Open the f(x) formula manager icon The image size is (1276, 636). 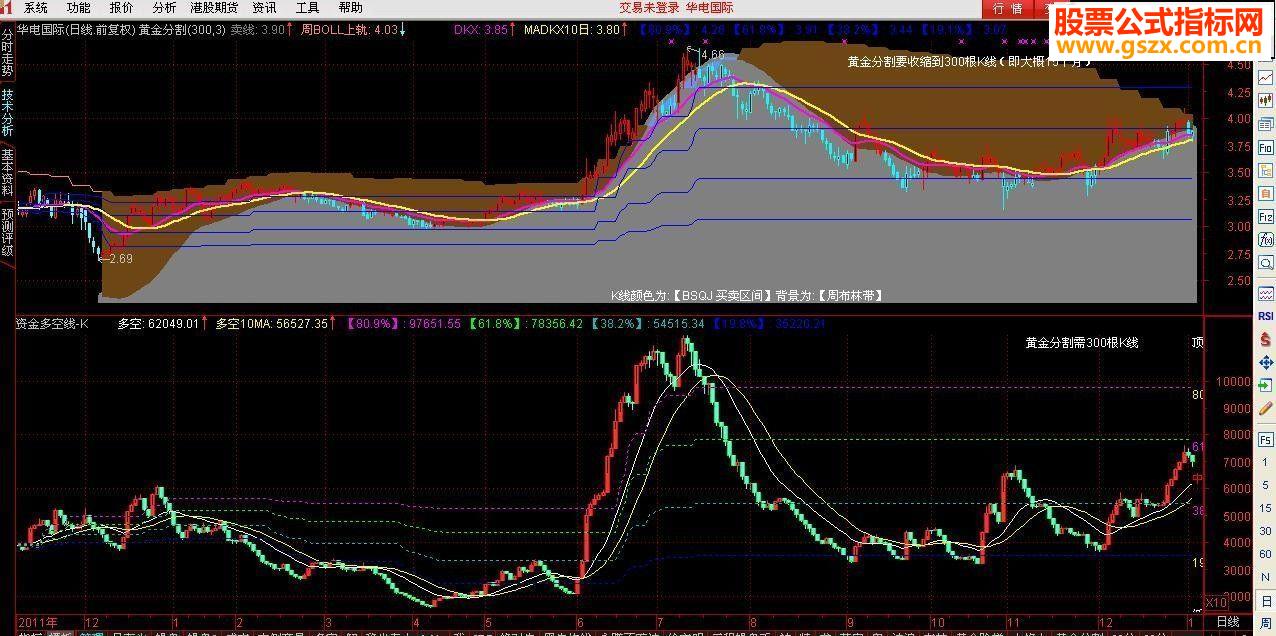(1265, 240)
